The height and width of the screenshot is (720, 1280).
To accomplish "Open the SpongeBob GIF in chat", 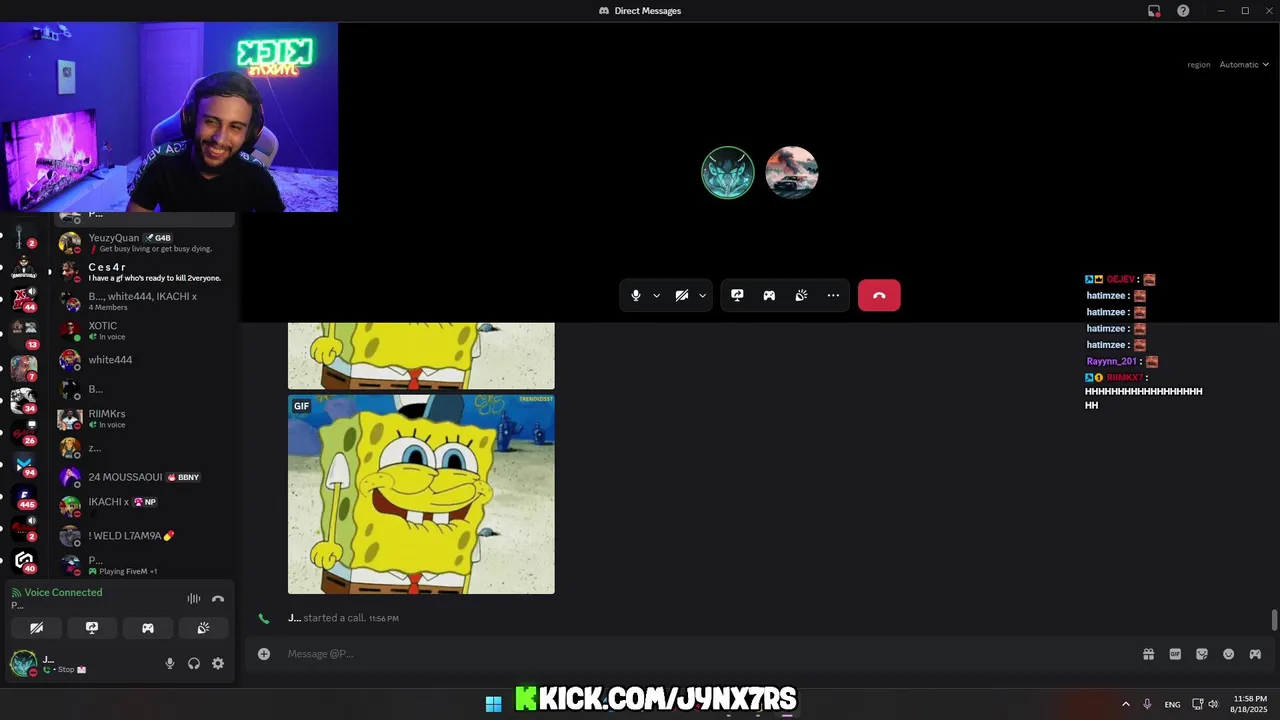I will click(x=421, y=494).
